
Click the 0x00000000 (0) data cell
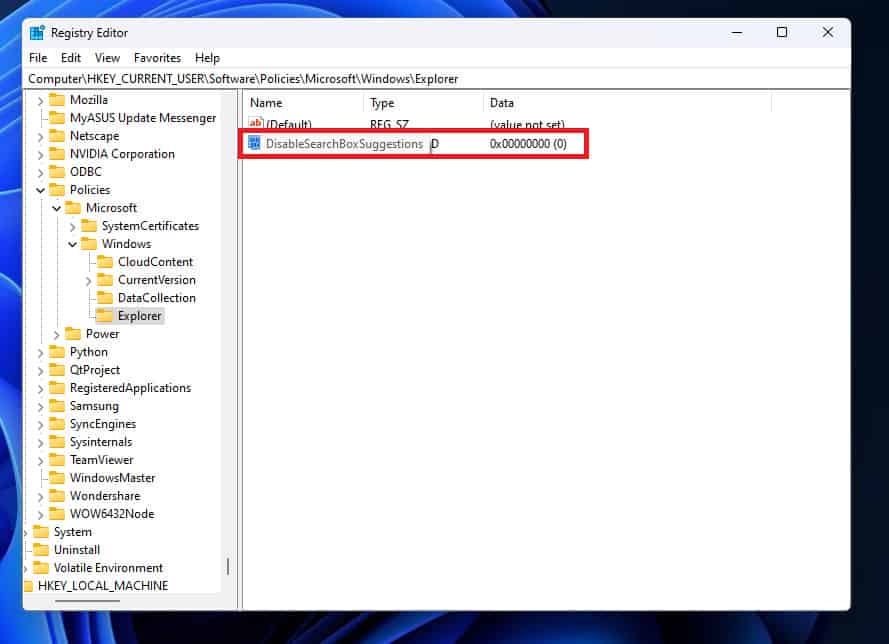click(x=528, y=144)
